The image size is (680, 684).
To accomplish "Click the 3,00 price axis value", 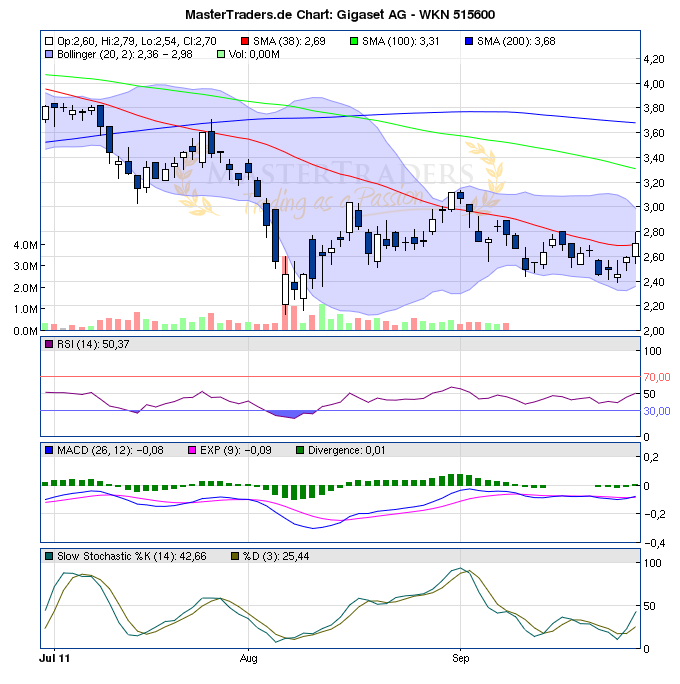I will (654, 207).
